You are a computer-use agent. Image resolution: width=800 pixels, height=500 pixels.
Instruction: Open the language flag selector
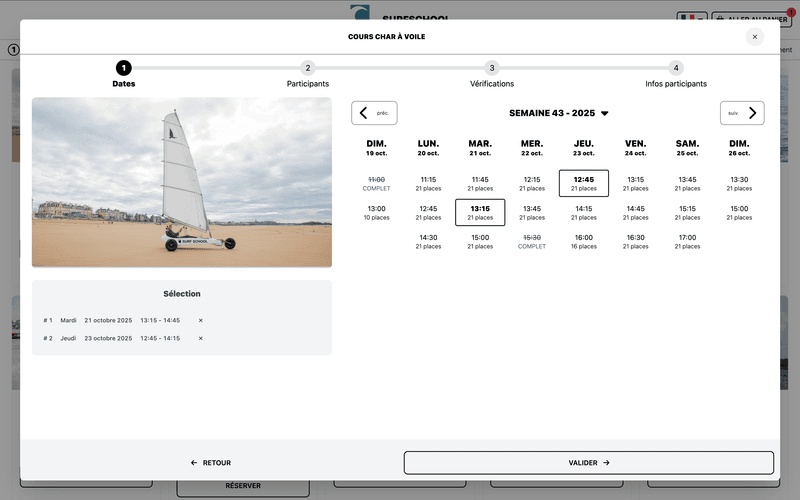[x=691, y=19]
